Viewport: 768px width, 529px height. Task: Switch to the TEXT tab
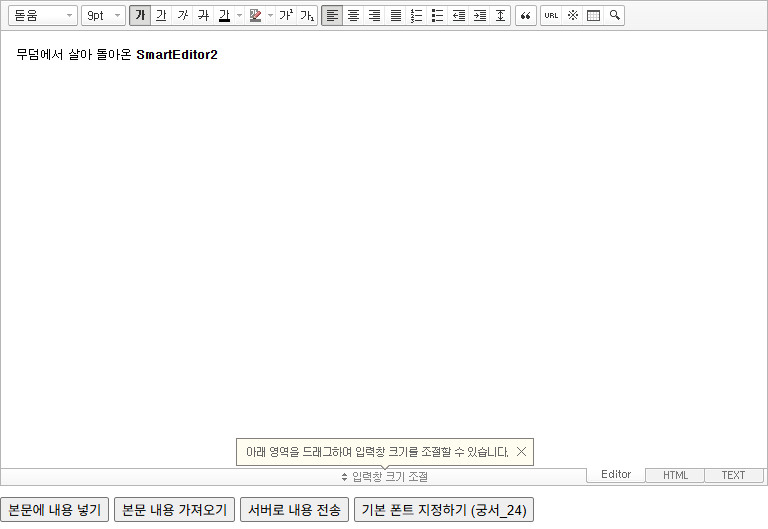click(734, 475)
